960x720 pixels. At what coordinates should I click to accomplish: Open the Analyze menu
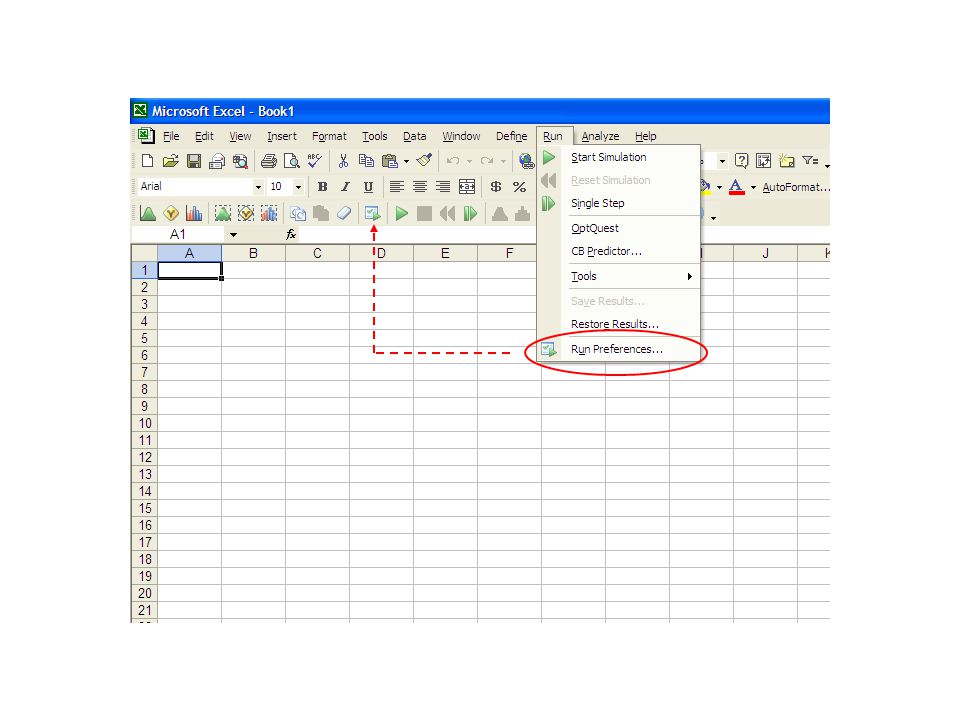coord(600,136)
